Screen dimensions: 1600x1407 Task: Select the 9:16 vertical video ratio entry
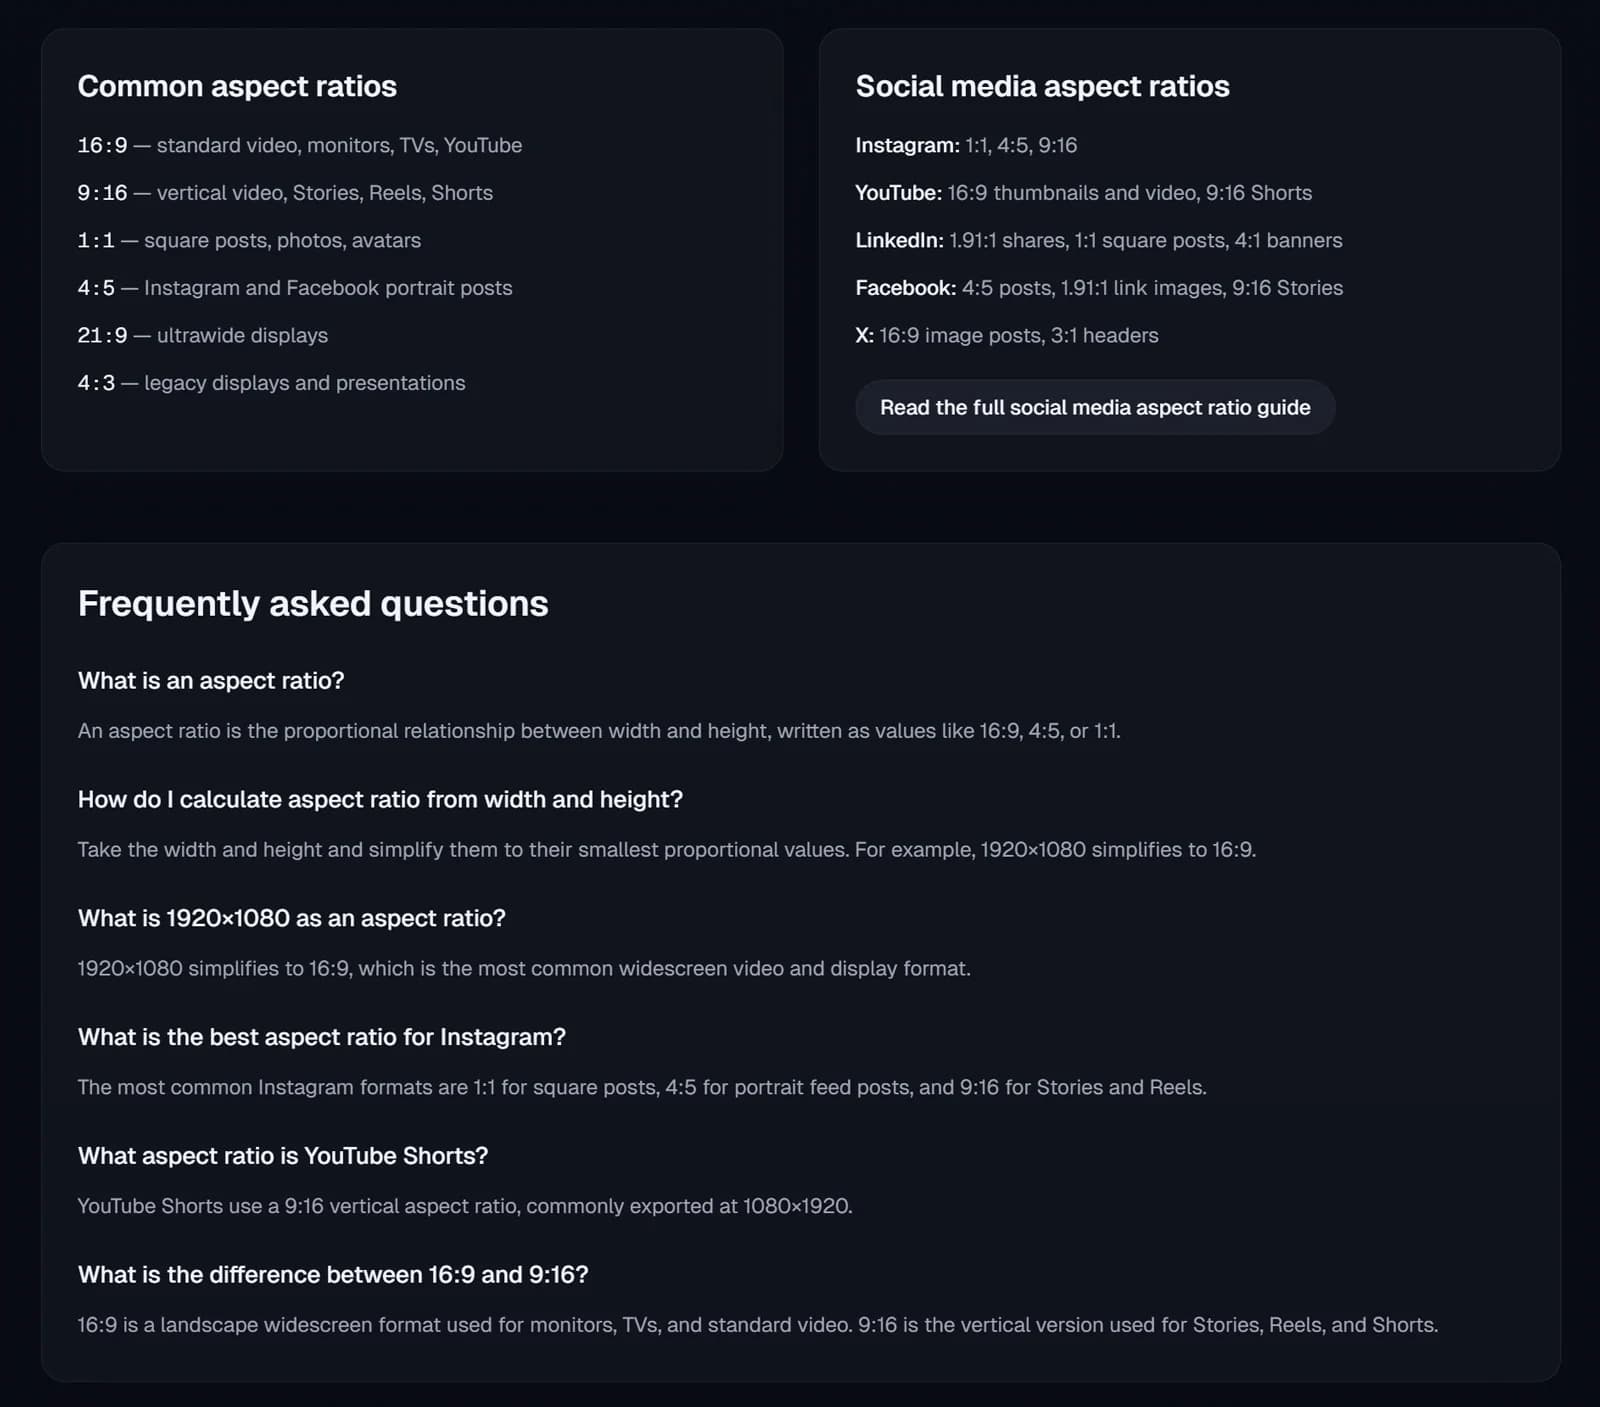click(285, 192)
